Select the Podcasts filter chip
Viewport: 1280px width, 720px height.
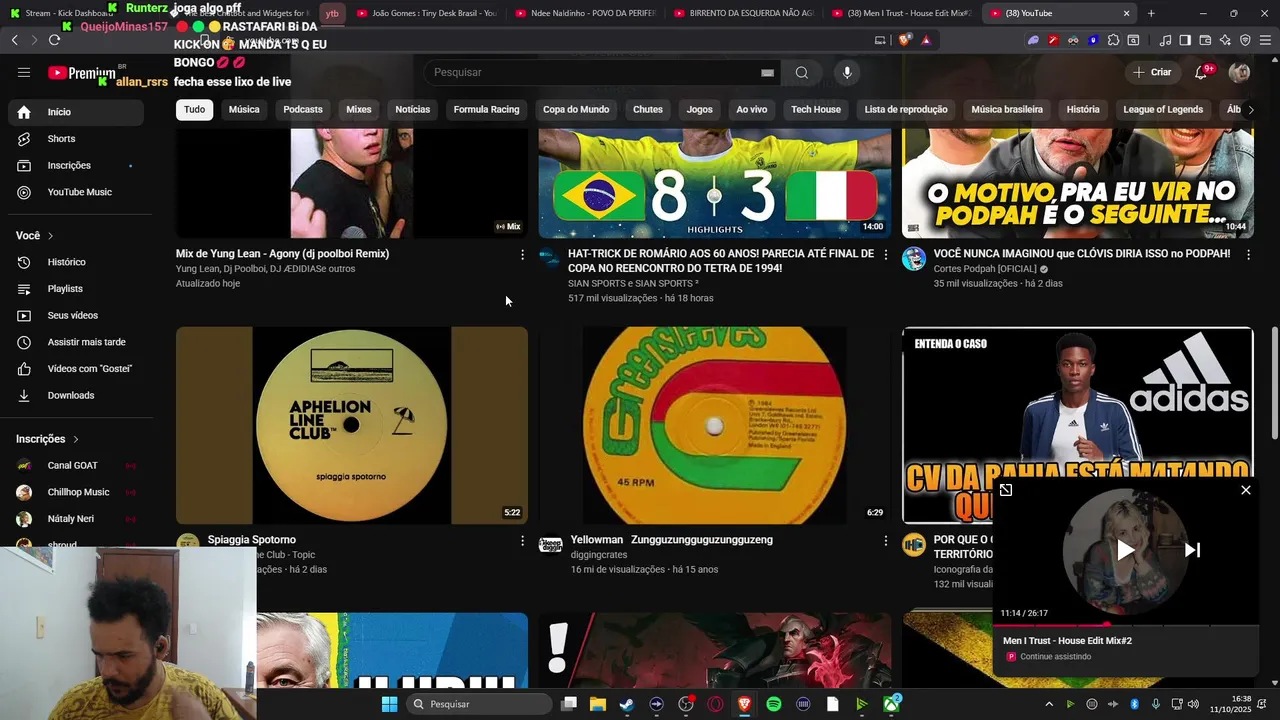pos(303,109)
